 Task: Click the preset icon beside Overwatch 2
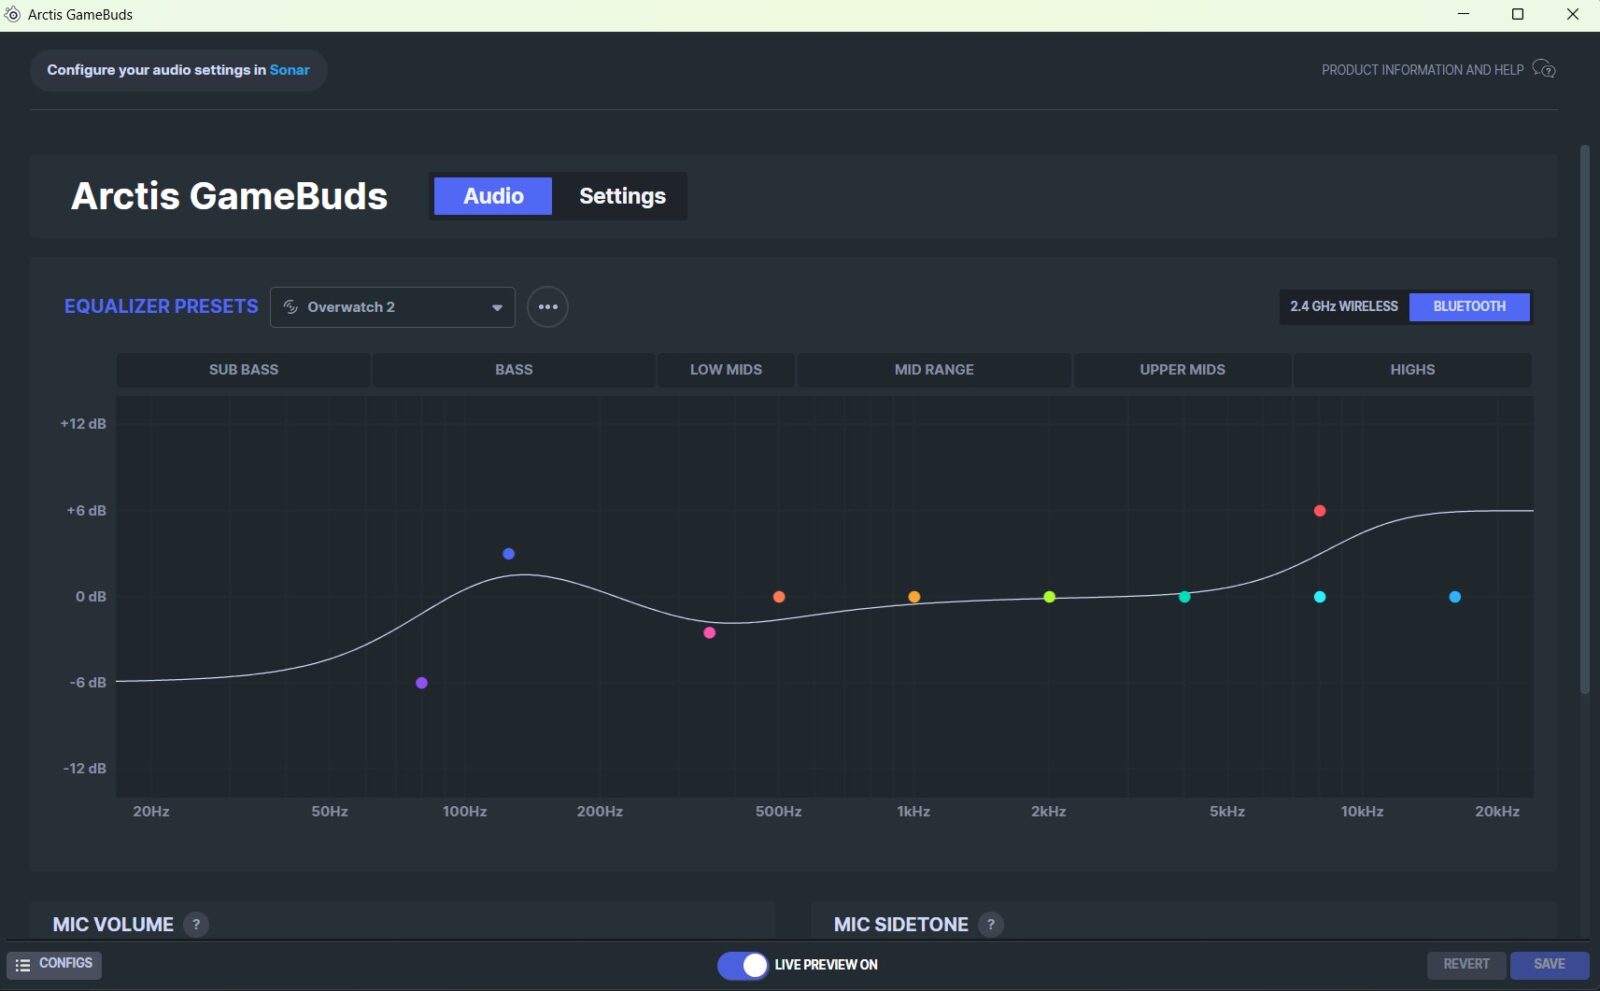pos(291,307)
